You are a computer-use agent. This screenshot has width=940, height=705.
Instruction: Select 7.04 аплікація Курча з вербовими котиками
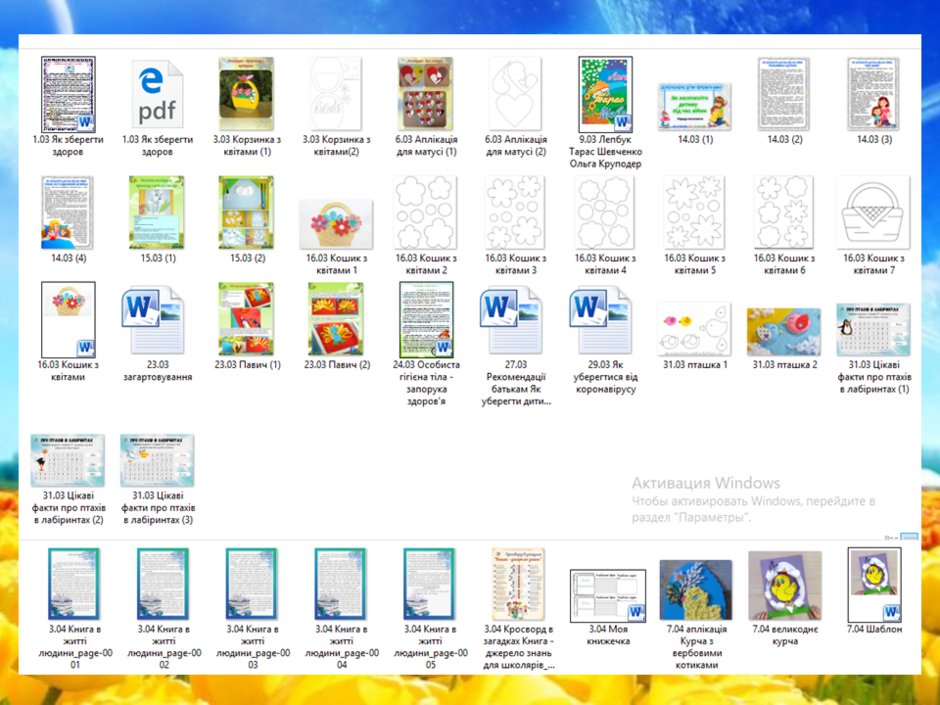tap(696, 590)
